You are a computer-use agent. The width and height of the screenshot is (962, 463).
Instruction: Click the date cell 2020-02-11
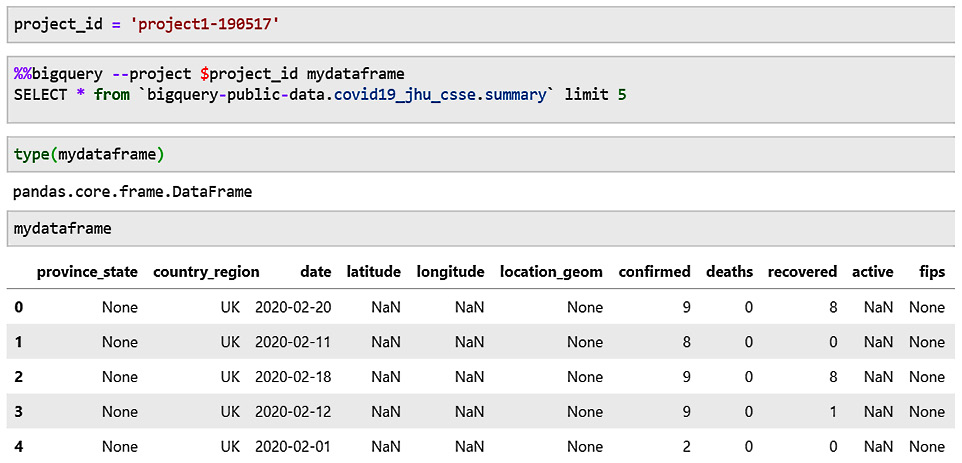pos(293,342)
